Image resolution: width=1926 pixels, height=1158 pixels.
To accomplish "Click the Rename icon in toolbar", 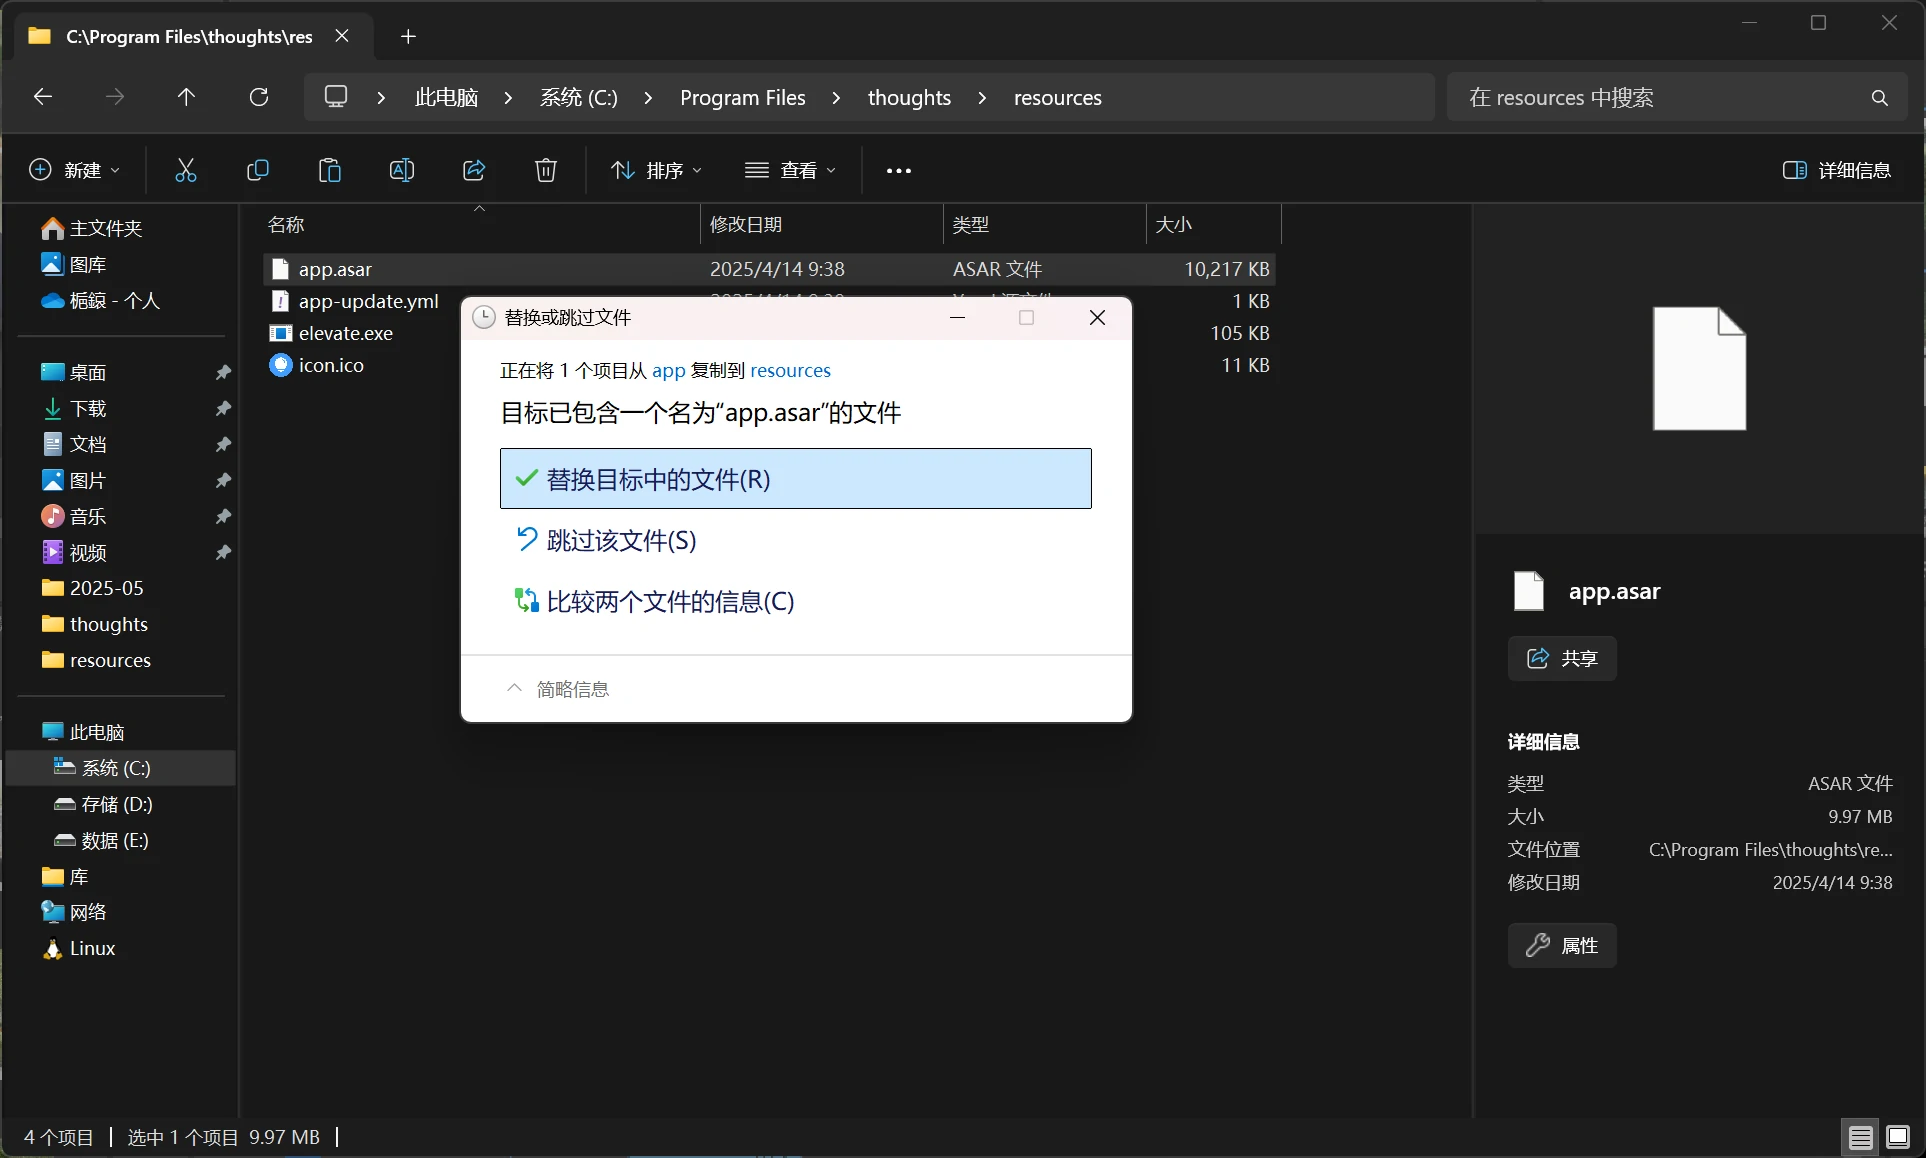I will [x=402, y=170].
